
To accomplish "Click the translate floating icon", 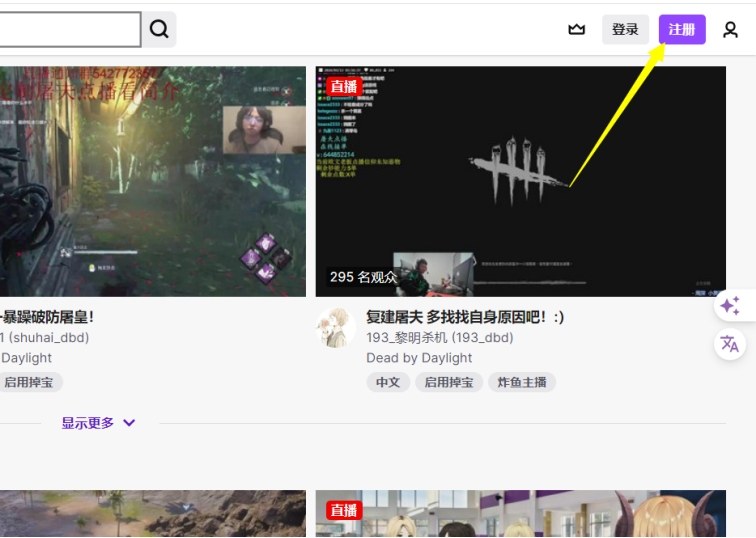I will (730, 344).
